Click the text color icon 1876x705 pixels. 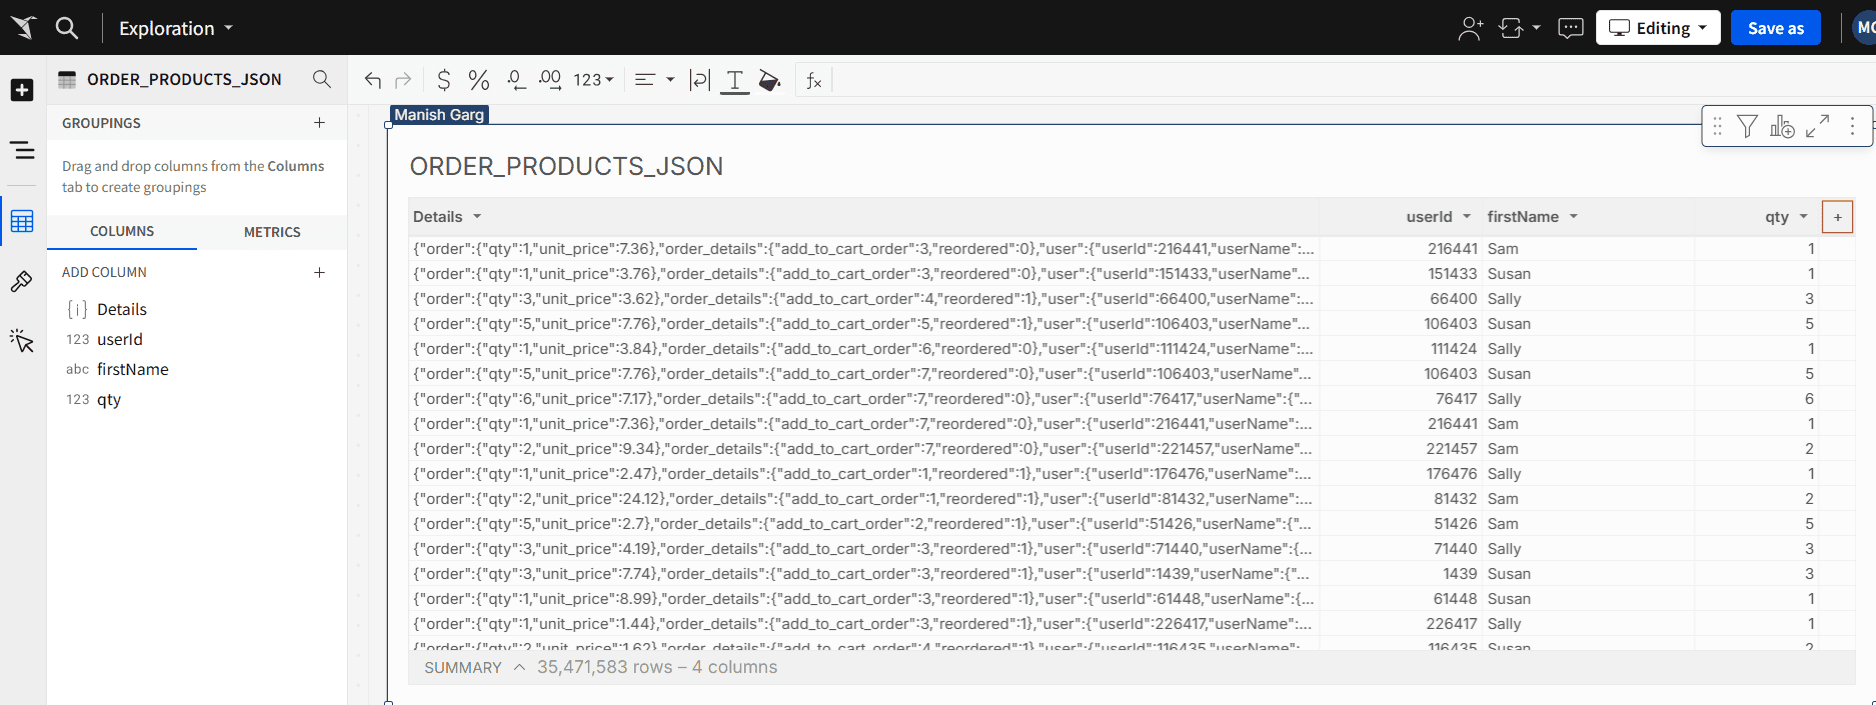tap(735, 80)
